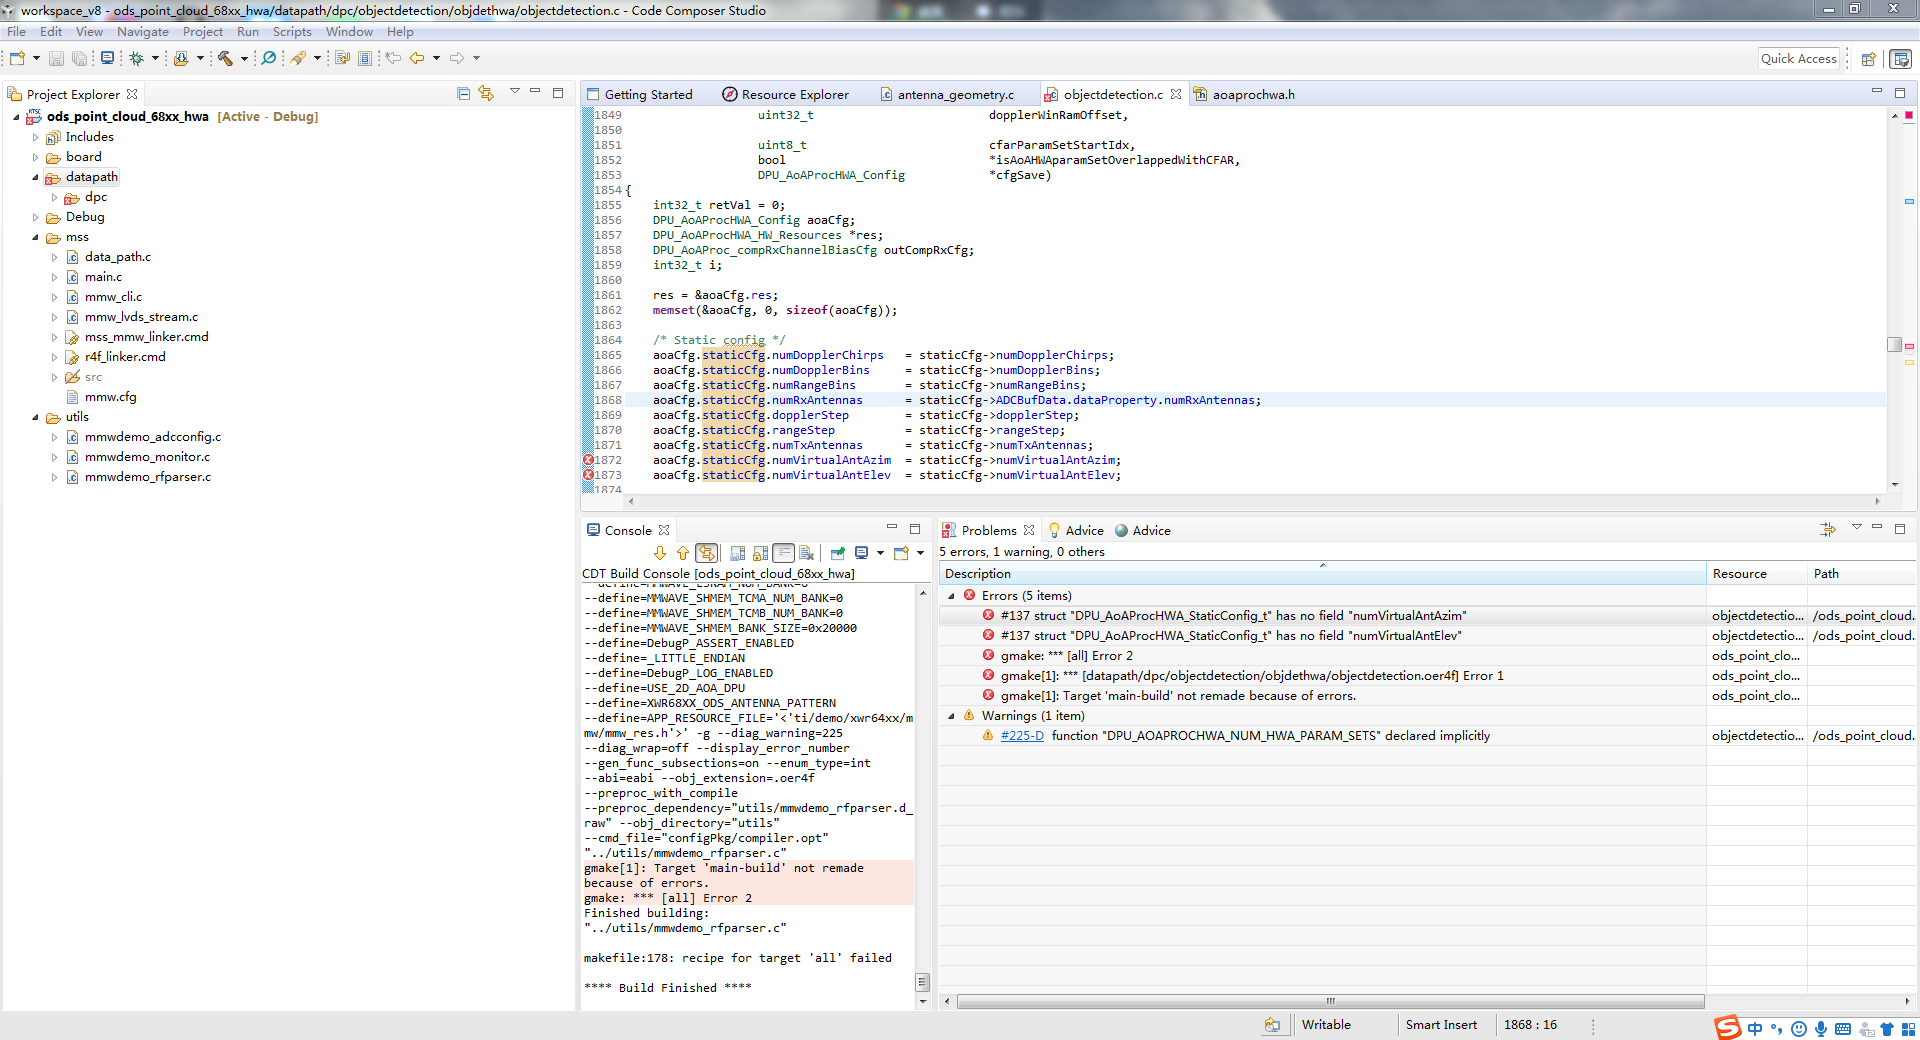Toggle Link with Editor in Project Explorer
1920x1040 pixels.
click(x=486, y=94)
